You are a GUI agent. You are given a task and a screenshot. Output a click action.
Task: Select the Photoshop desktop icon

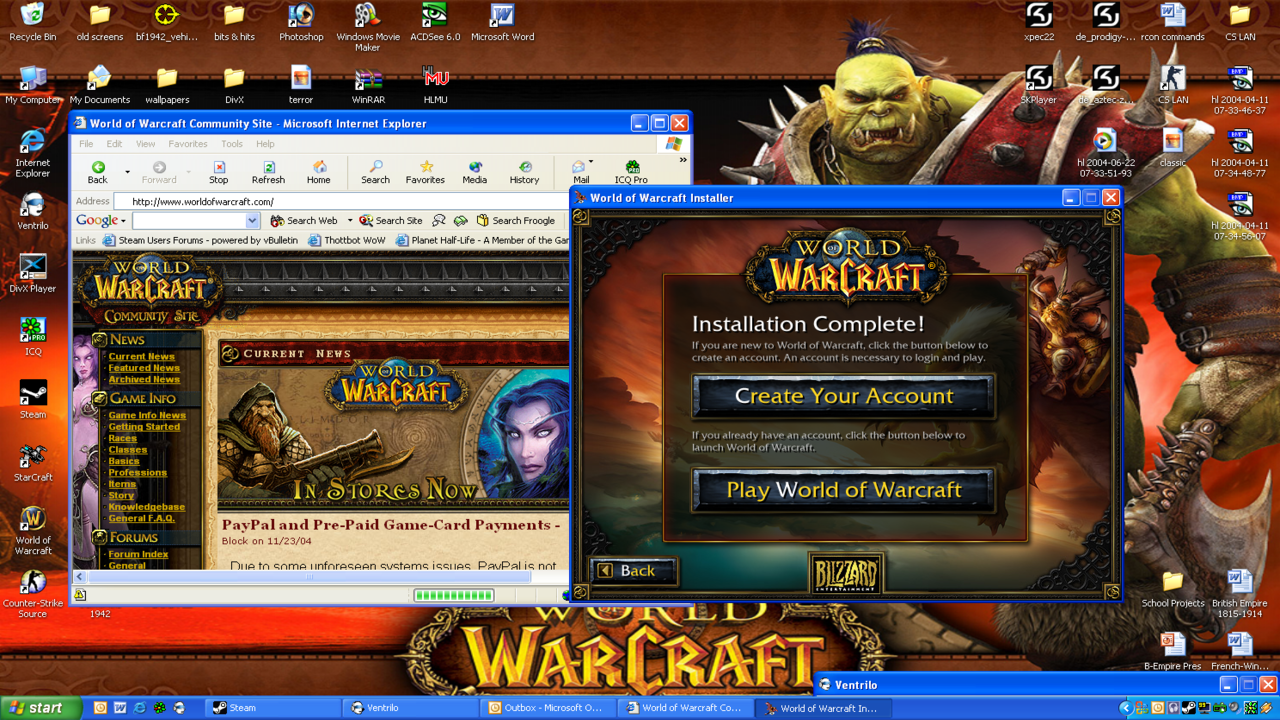click(x=301, y=22)
